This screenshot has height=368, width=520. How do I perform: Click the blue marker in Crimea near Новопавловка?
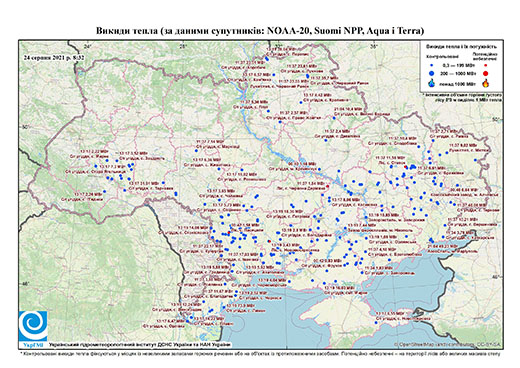click(x=376, y=322)
